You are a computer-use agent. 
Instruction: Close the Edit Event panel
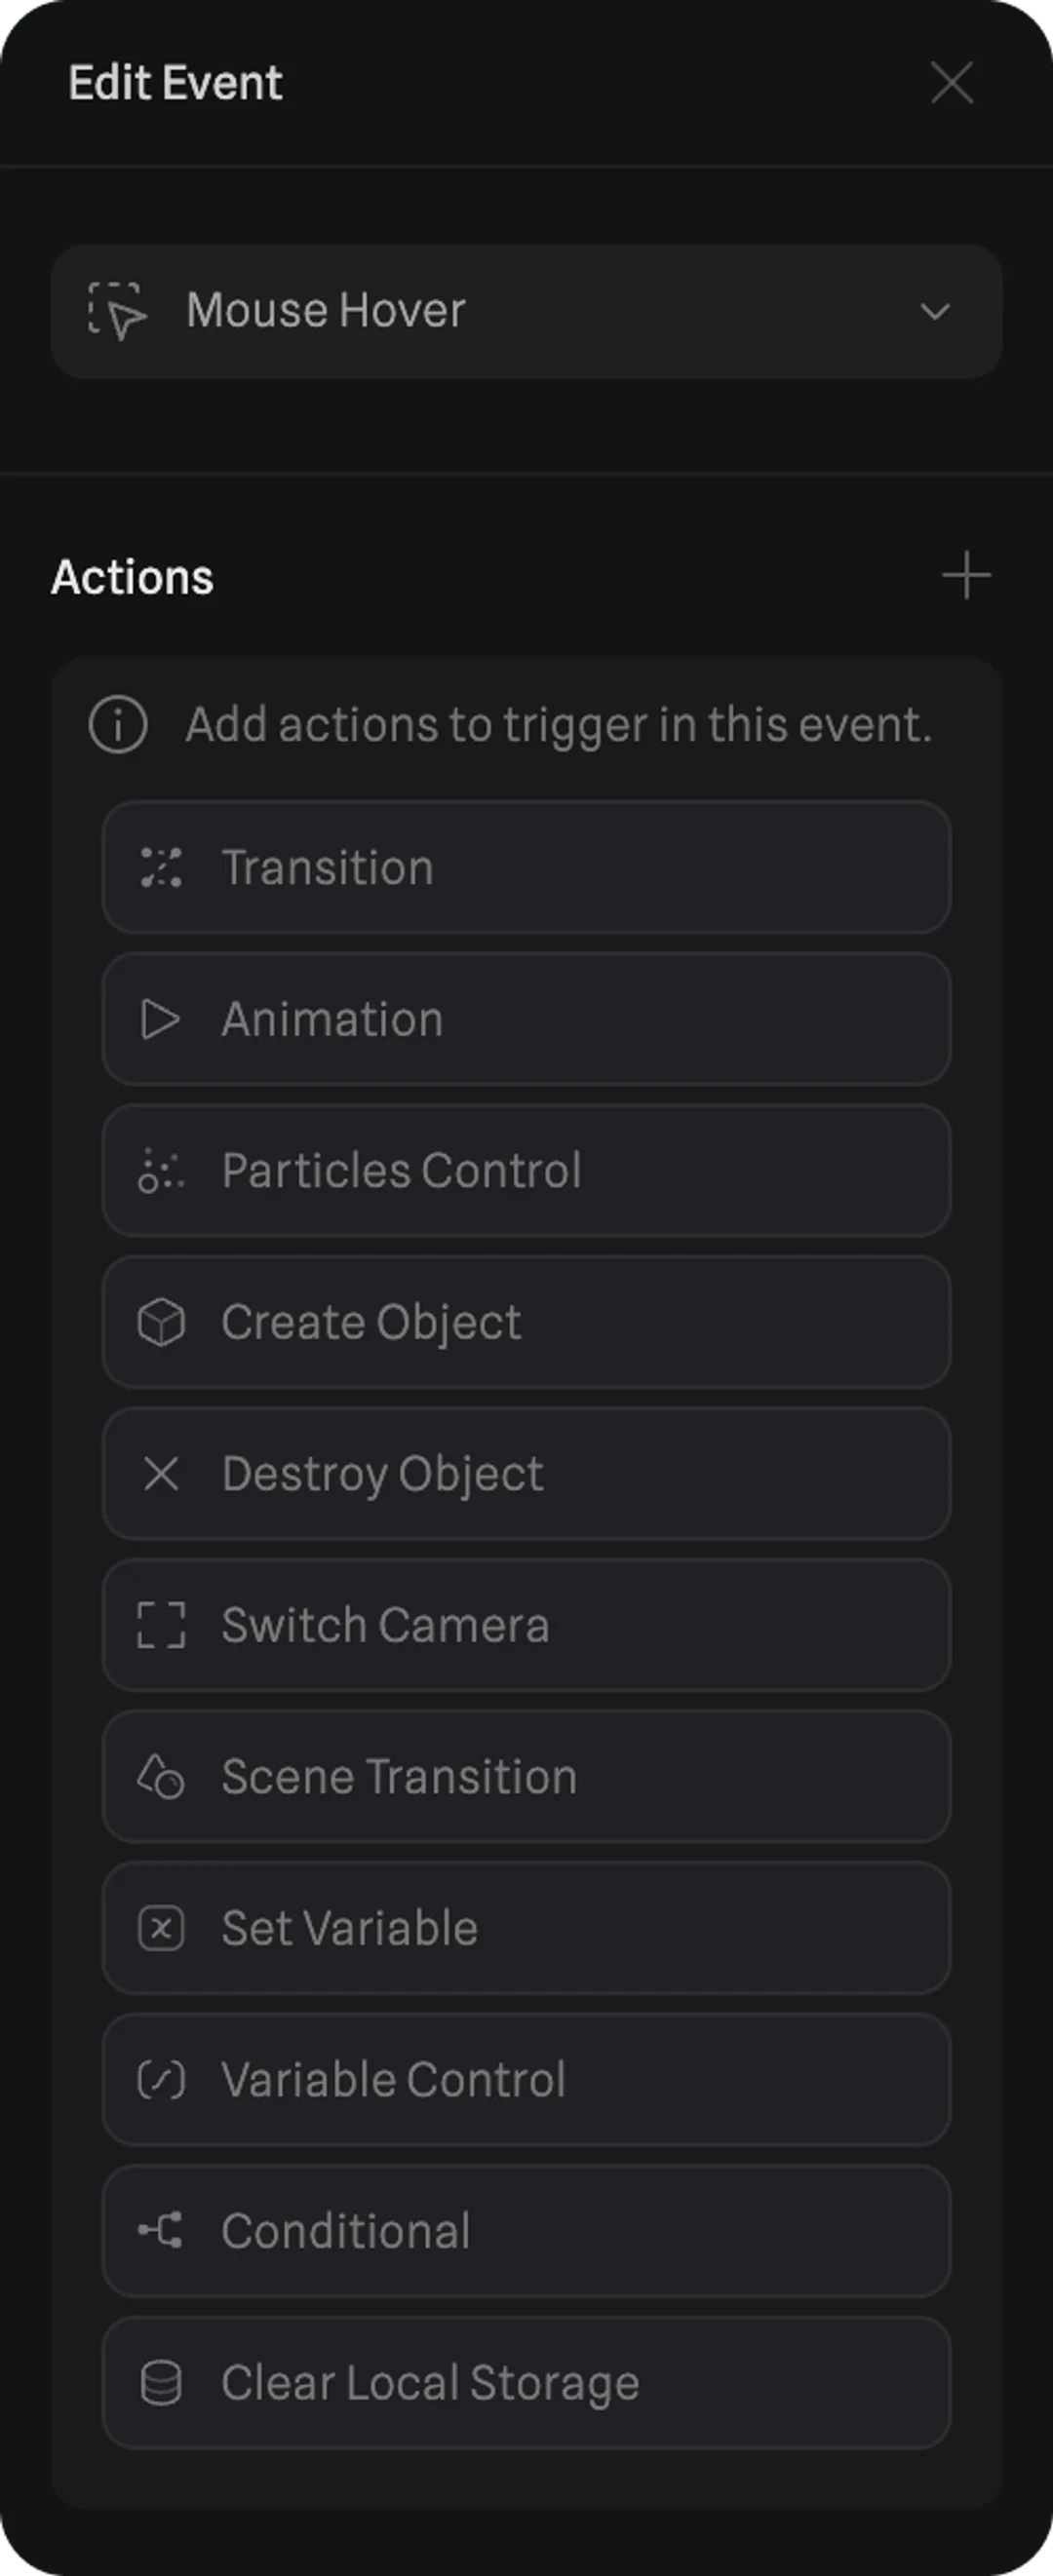[x=951, y=82]
